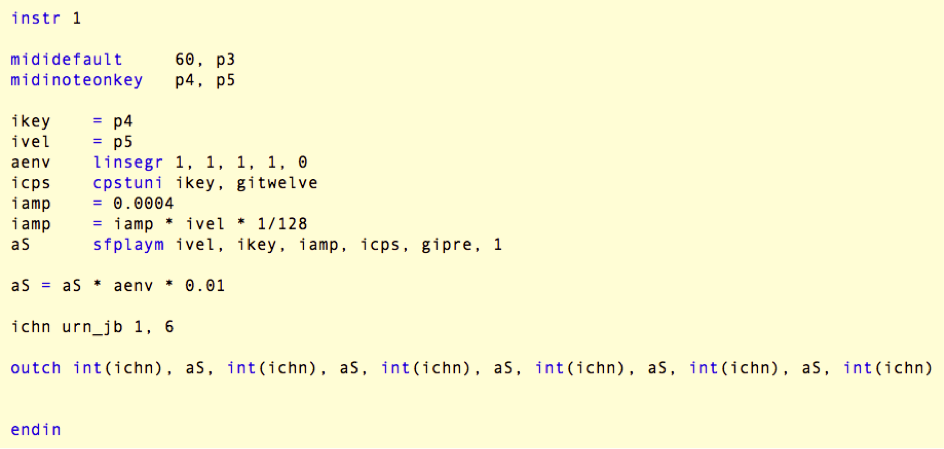Click the value 0.0004

pyautogui.click(x=143, y=203)
